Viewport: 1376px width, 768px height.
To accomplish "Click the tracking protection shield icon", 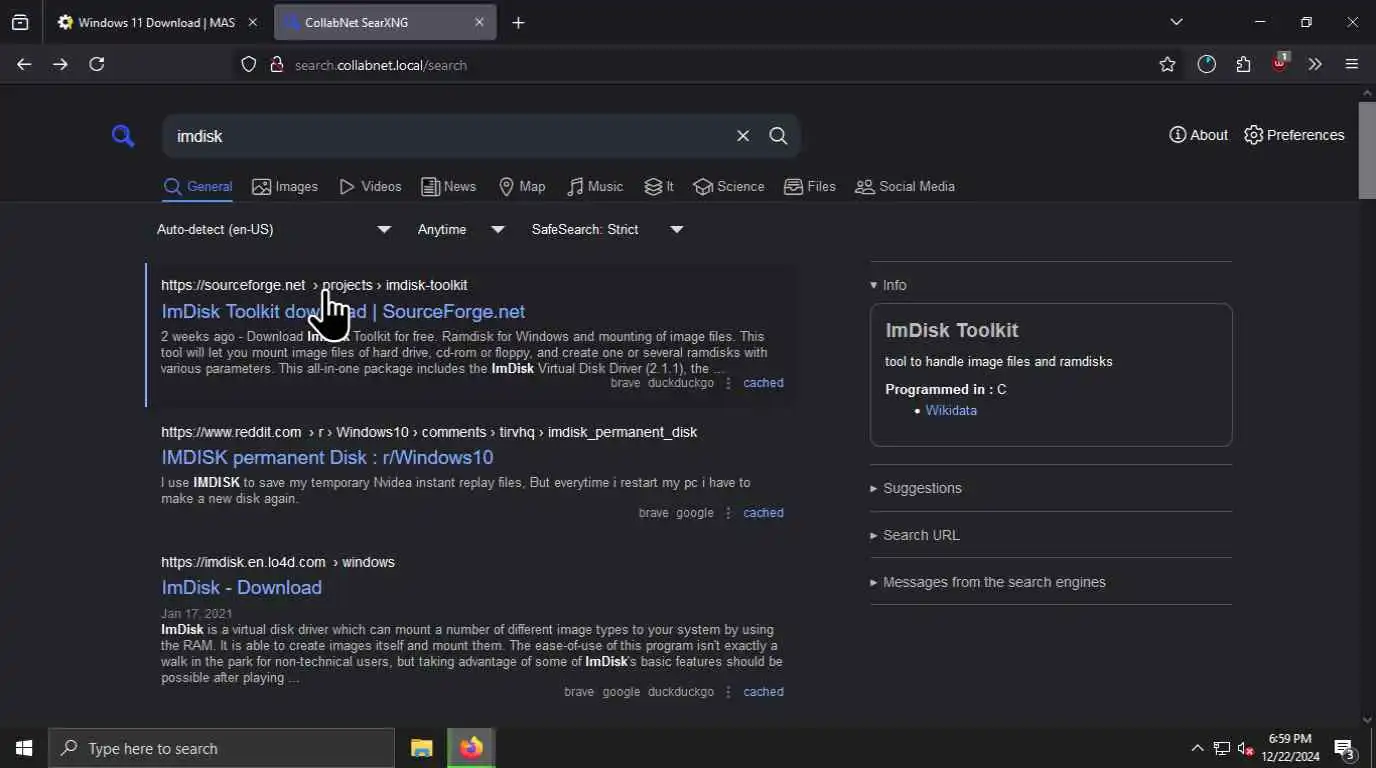I will point(249,65).
